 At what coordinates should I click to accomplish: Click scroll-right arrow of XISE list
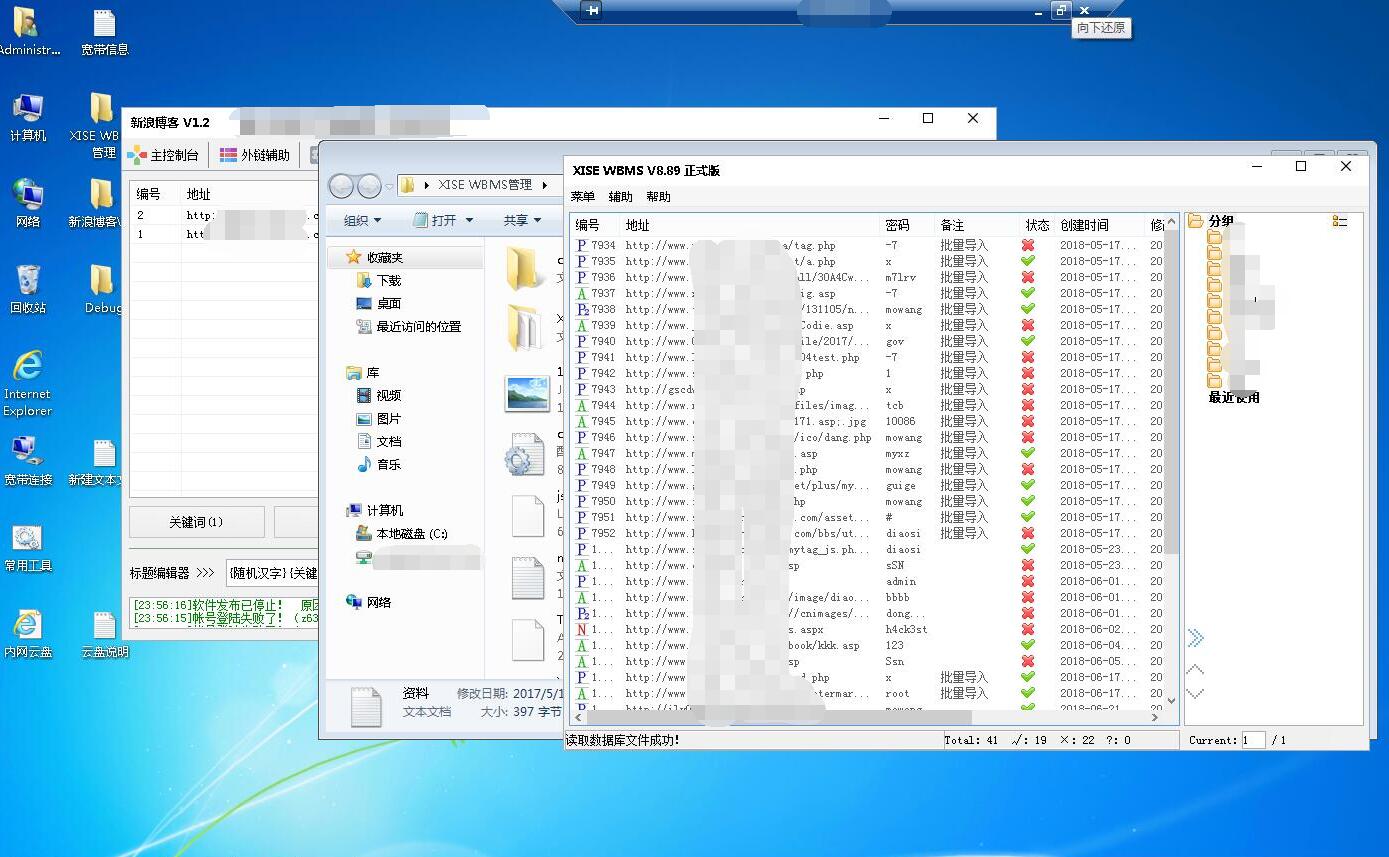coord(1156,717)
